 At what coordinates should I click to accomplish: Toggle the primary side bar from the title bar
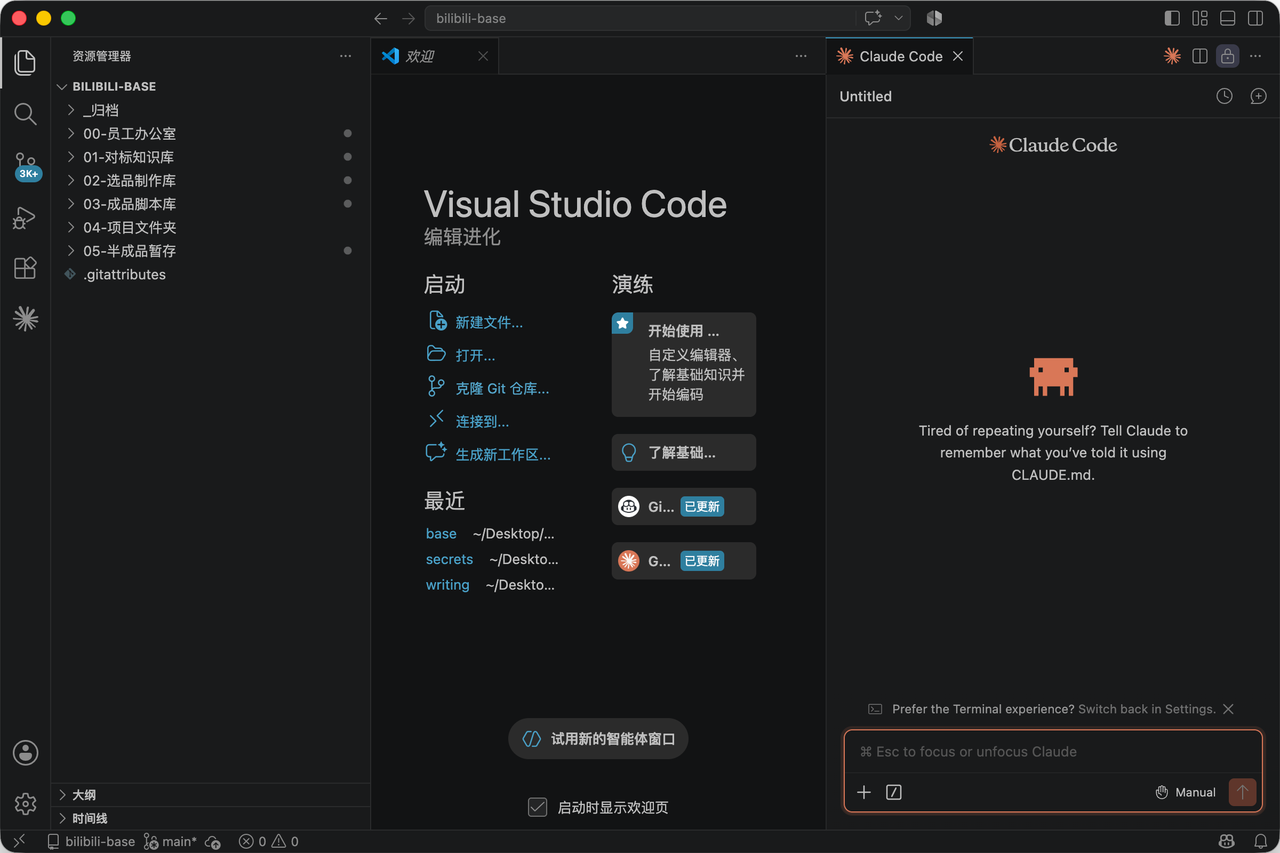point(1172,18)
